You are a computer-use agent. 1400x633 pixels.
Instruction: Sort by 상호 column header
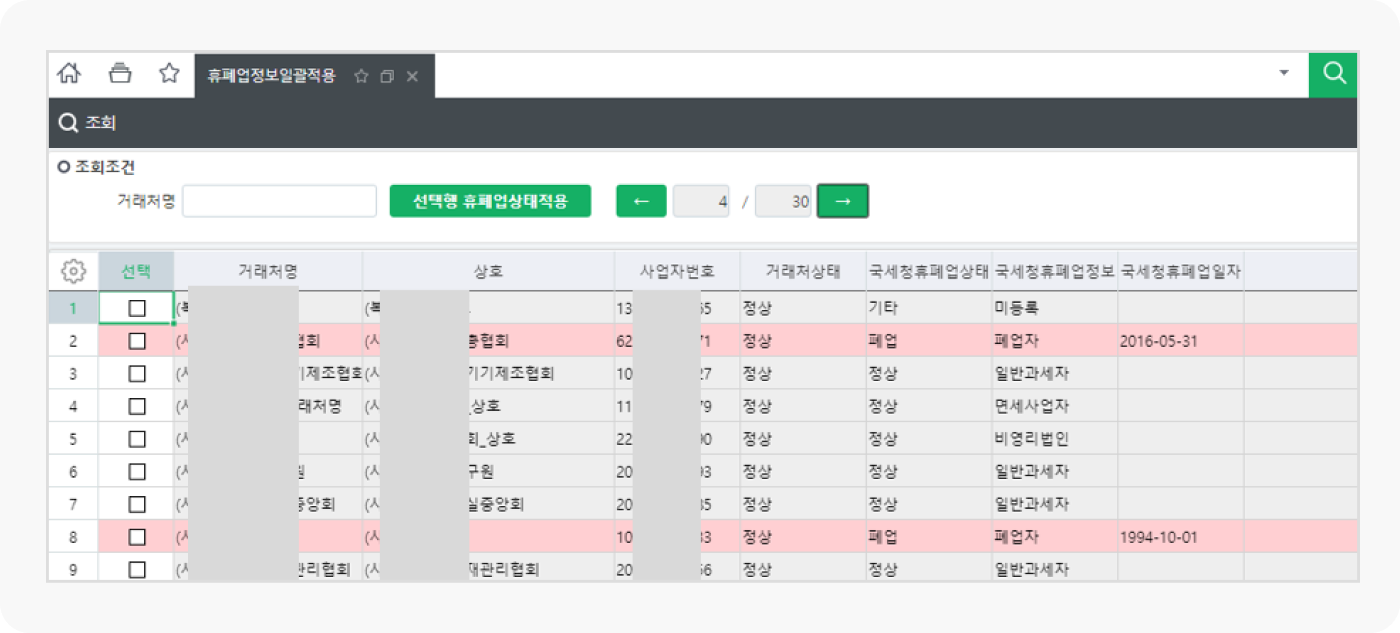pos(488,271)
